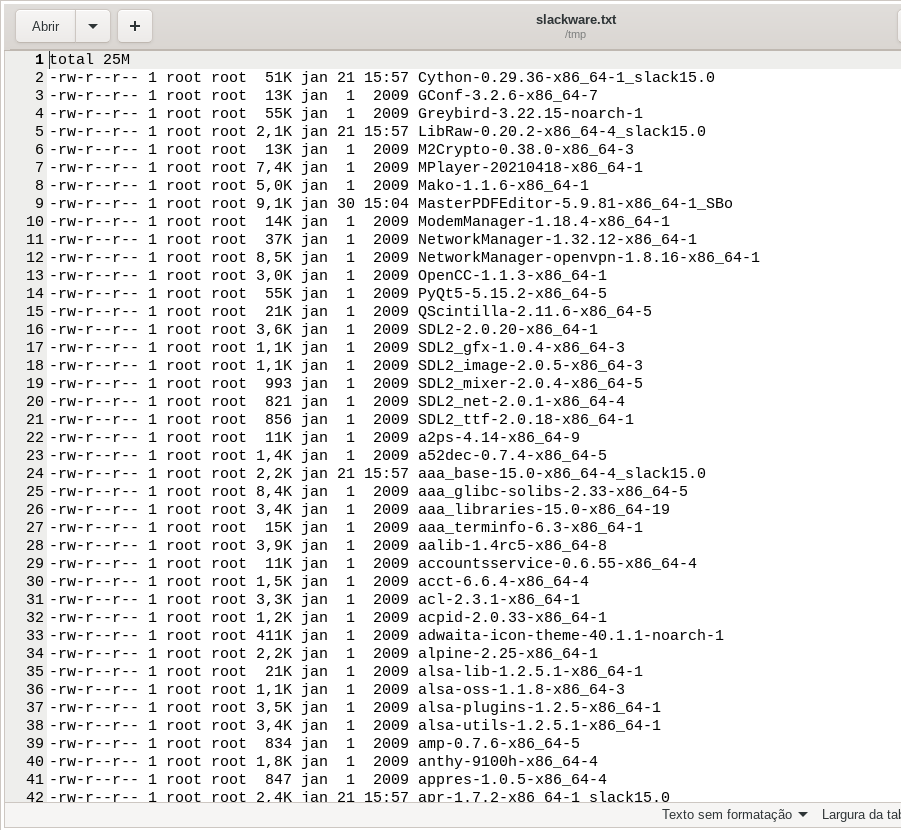
Task: Click the SDL2_image-2.0.5-x86_64-3 entry
Action: pos(530,366)
